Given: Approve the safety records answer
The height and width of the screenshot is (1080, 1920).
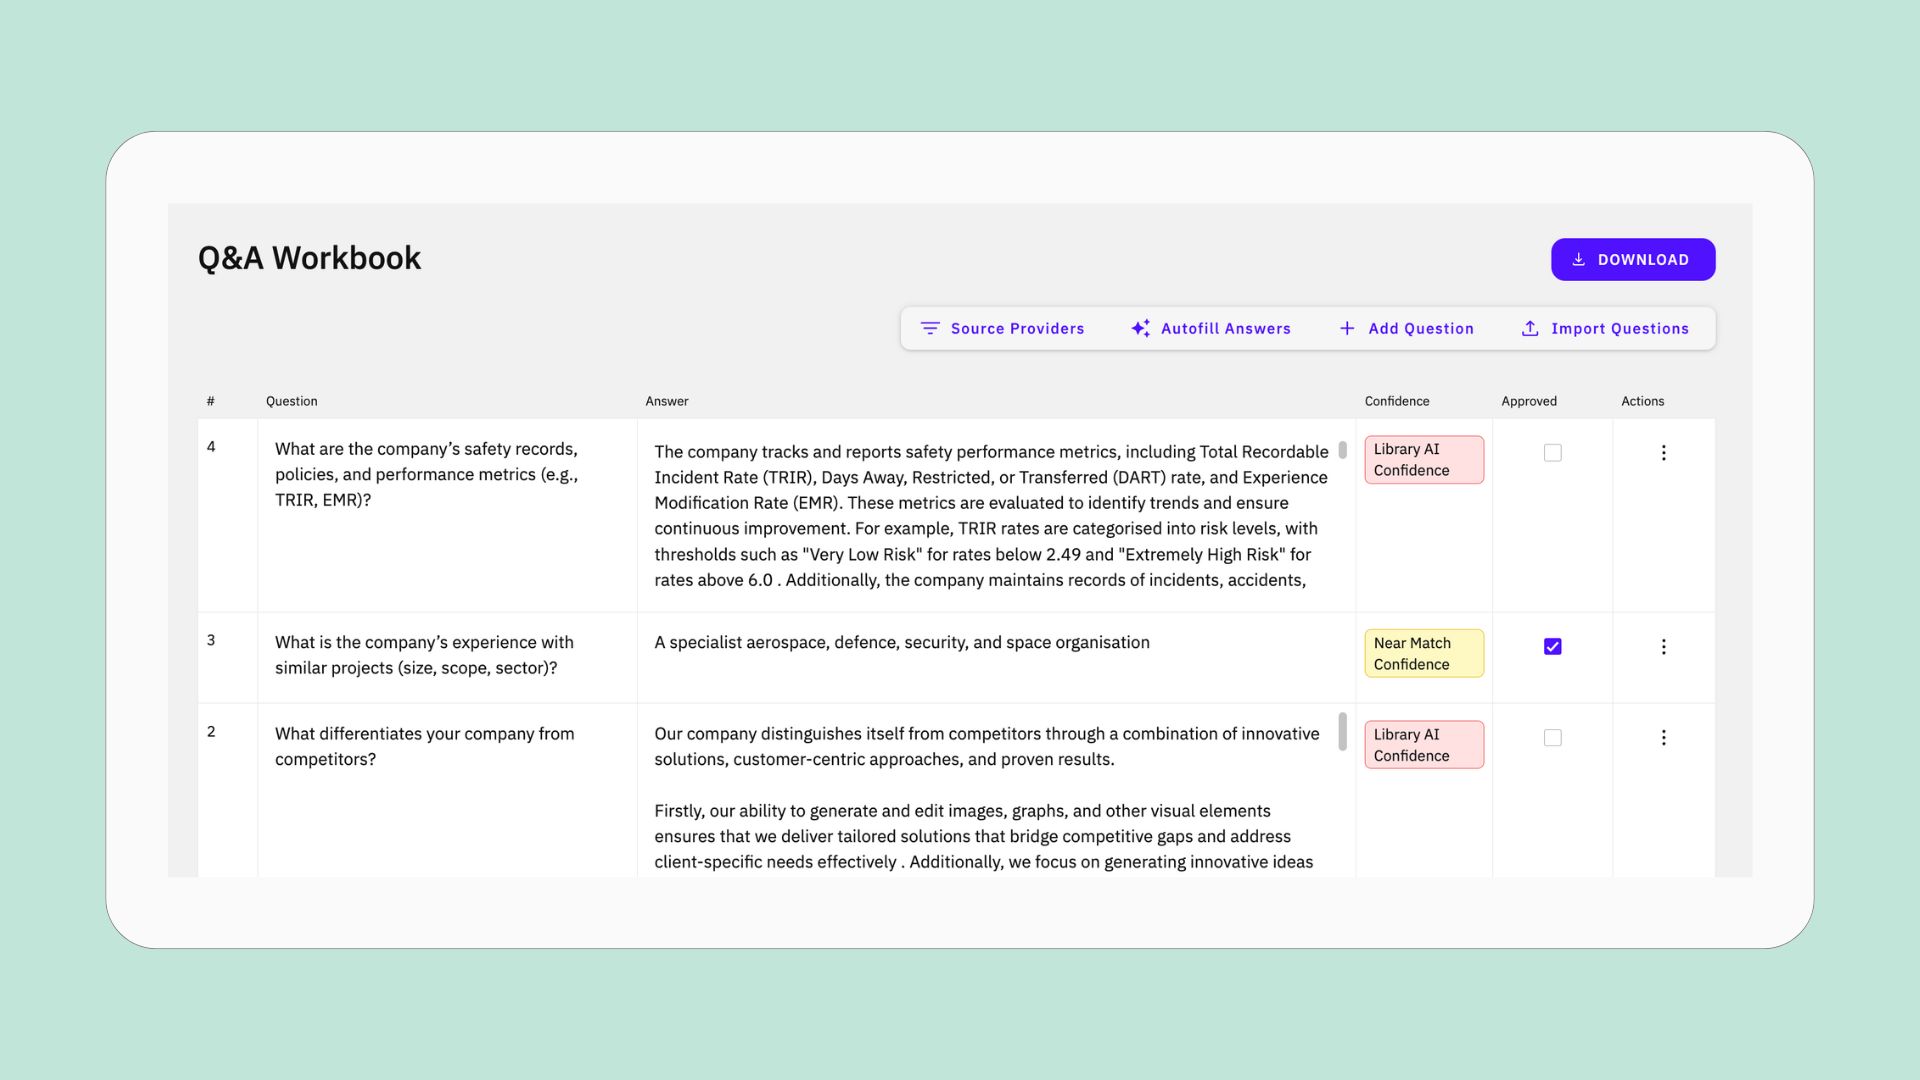Looking at the screenshot, I should [1552, 453].
